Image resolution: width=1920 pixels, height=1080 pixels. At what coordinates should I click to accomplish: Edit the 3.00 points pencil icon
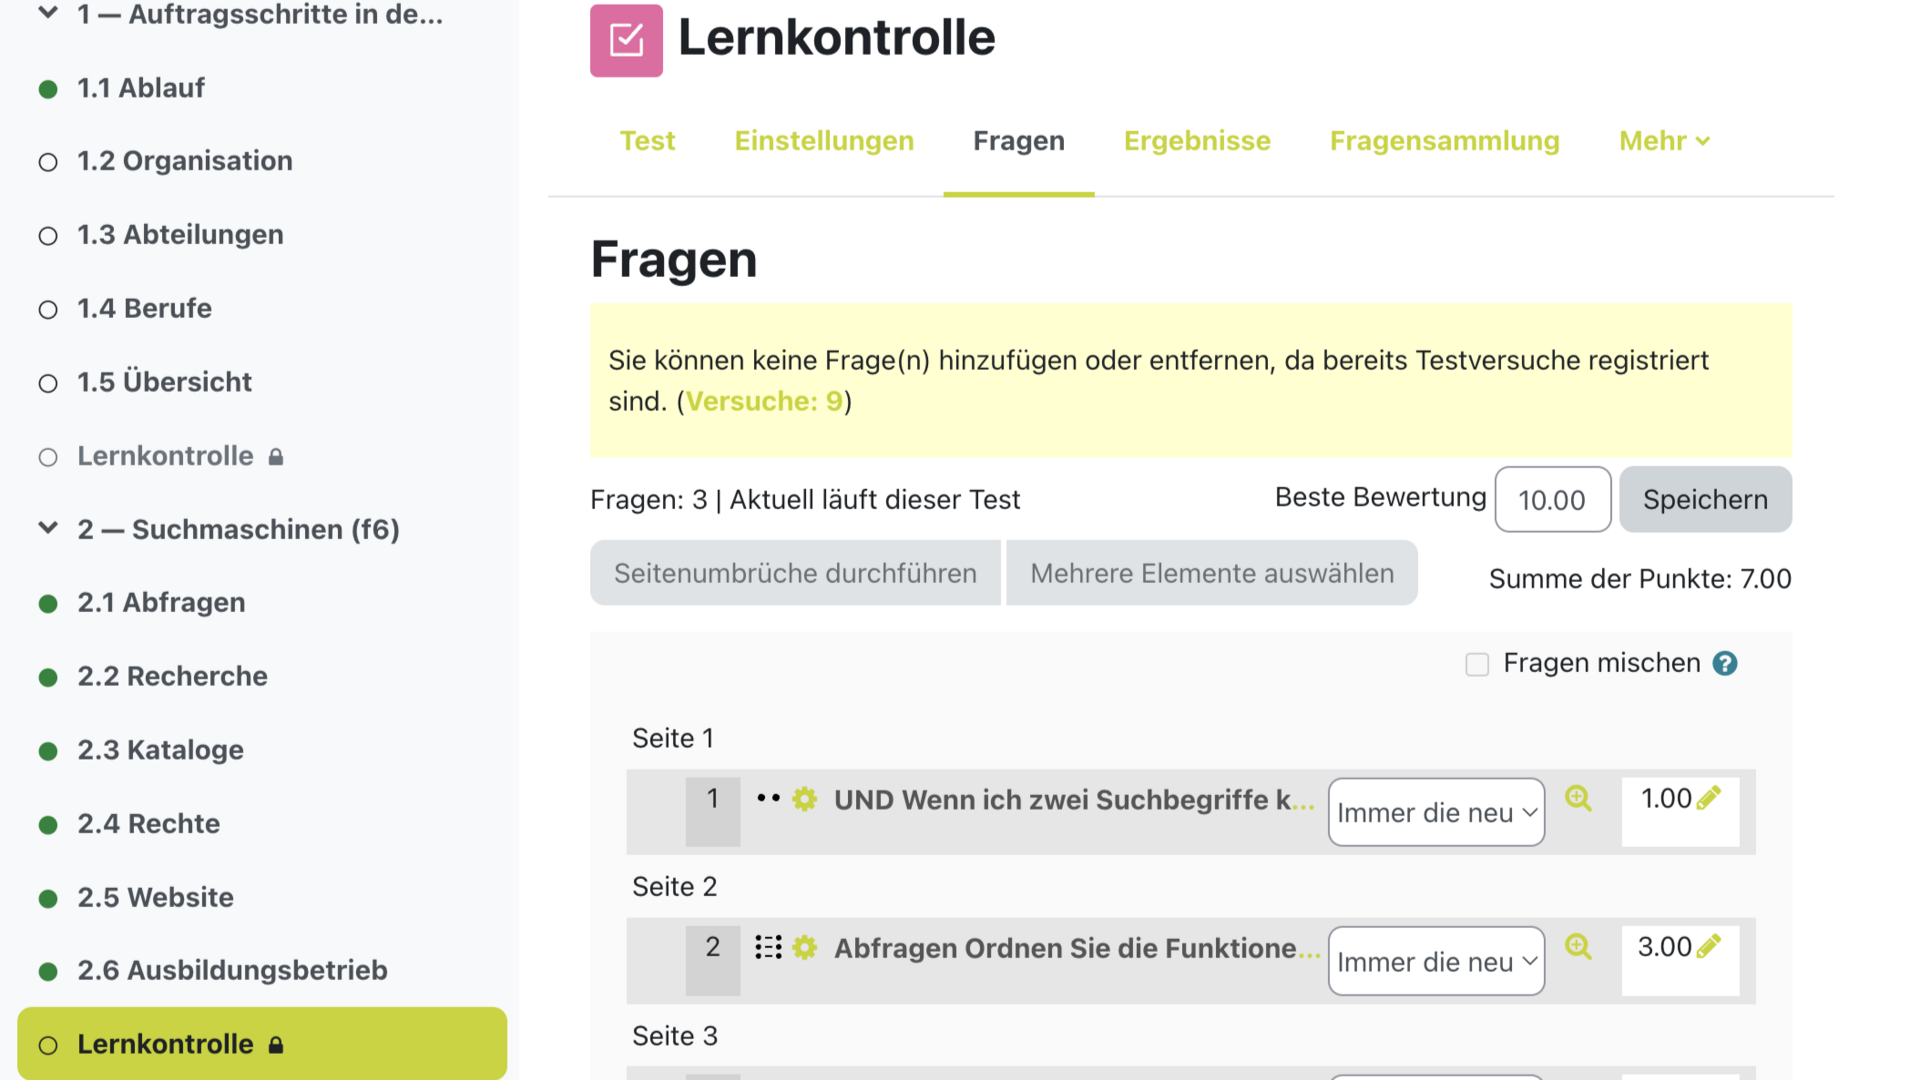1709,945
